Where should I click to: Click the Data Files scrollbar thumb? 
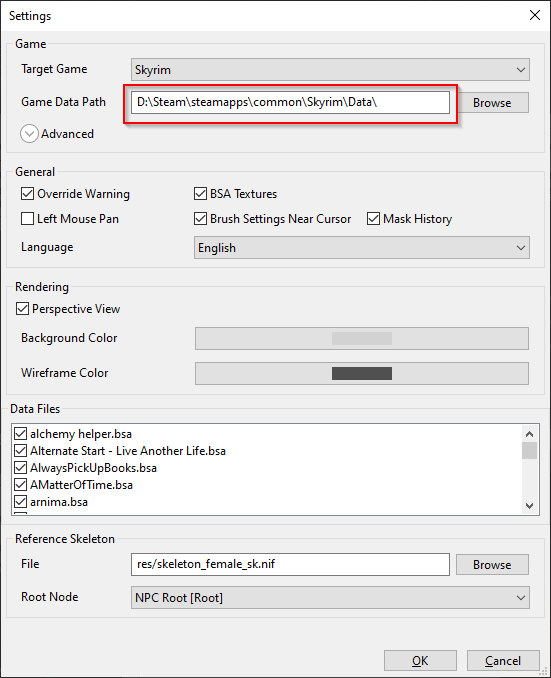click(x=529, y=450)
